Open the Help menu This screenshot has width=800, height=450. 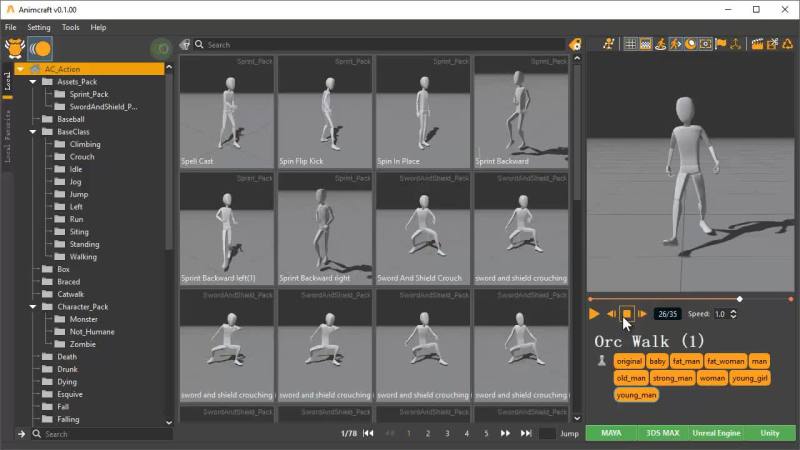[98, 28]
